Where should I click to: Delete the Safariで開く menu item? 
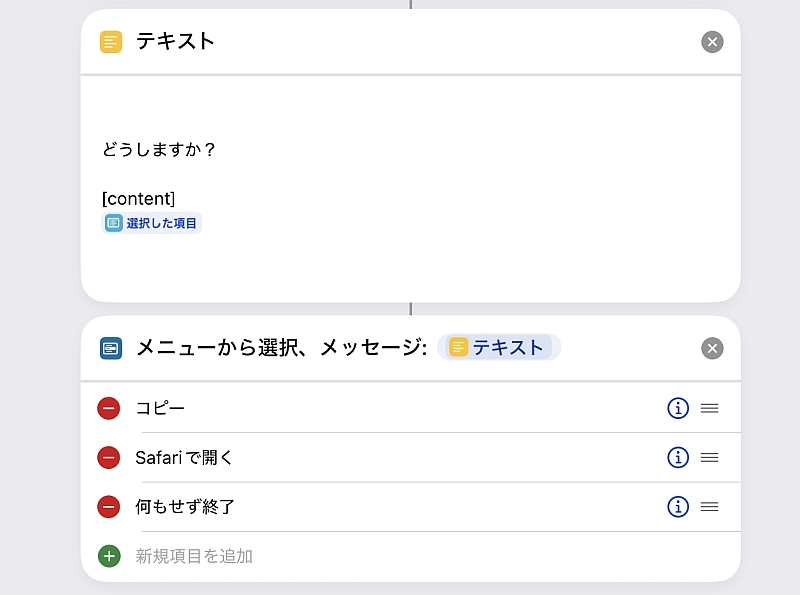pos(109,458)
